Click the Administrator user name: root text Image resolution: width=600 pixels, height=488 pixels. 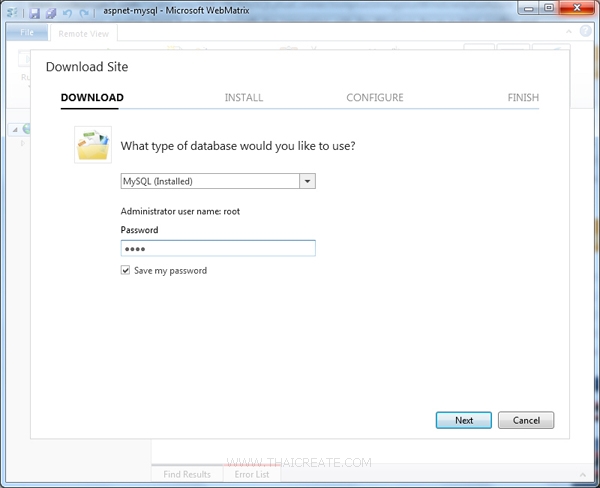tap(180, 211)
